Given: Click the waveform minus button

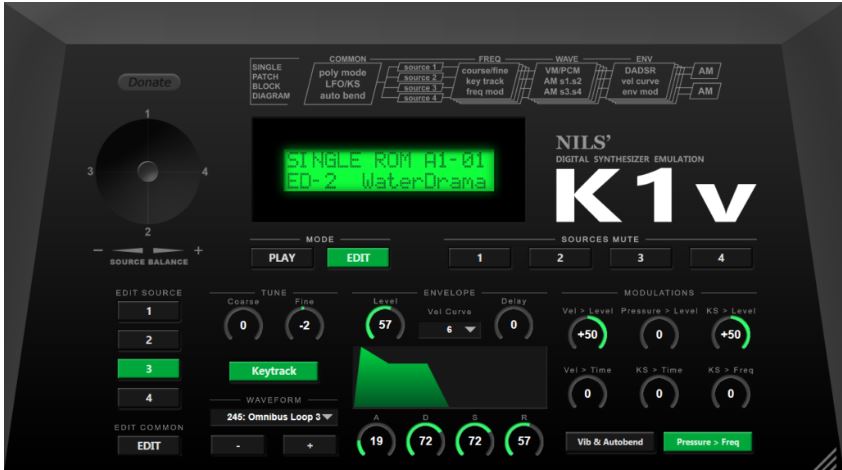Looking at the screenshot, I should [x=238, y=446].
